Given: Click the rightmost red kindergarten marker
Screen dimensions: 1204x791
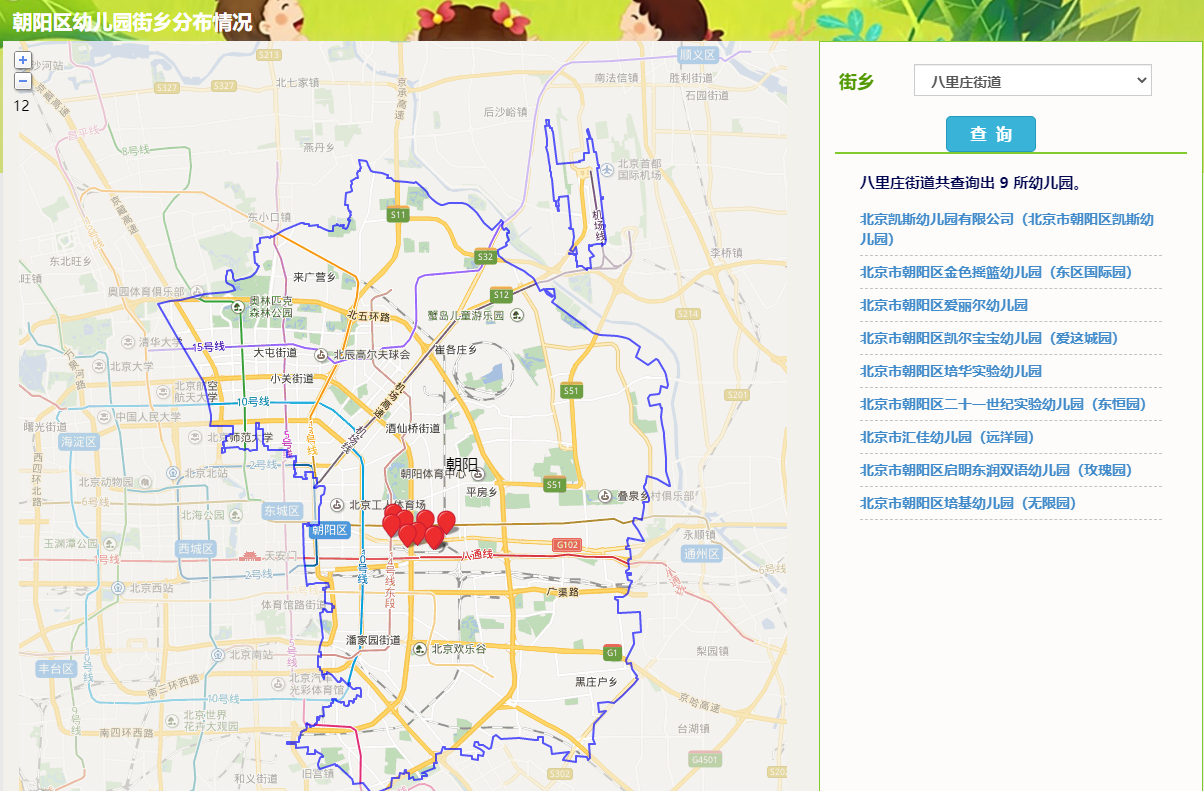Looking at the screenshot, I should tap(446, 520).
